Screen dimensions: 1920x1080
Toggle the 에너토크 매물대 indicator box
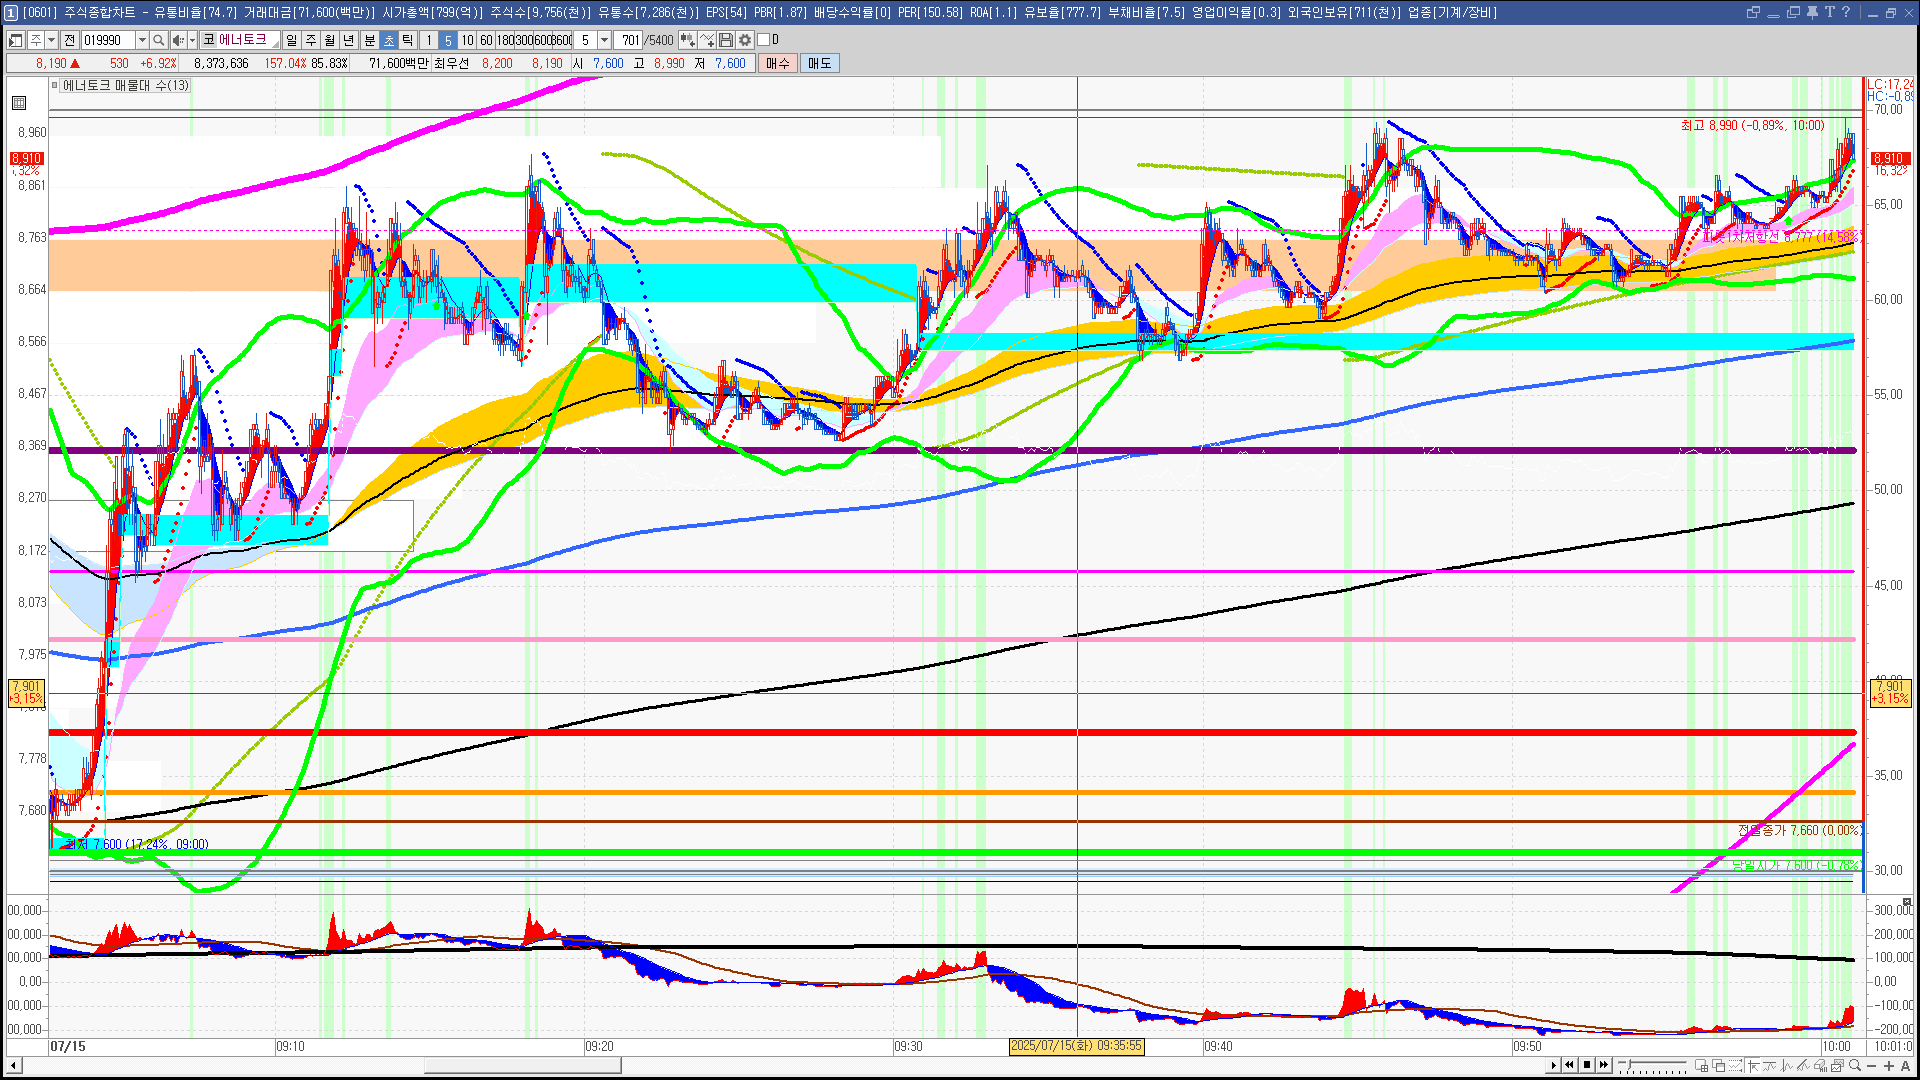(55, 86)
